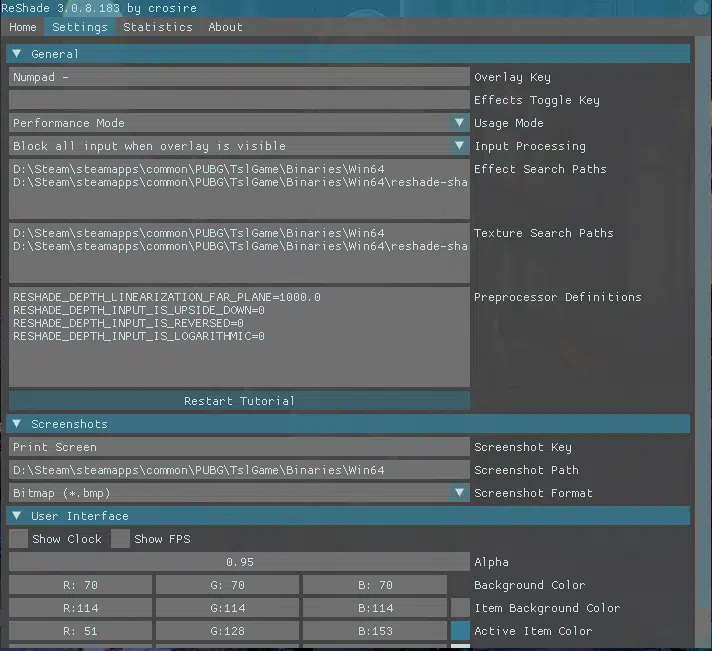The image size is (712, 651).
Task: Click the Overlay Key field showing Numpad -
Action: (x=239, y=77)
